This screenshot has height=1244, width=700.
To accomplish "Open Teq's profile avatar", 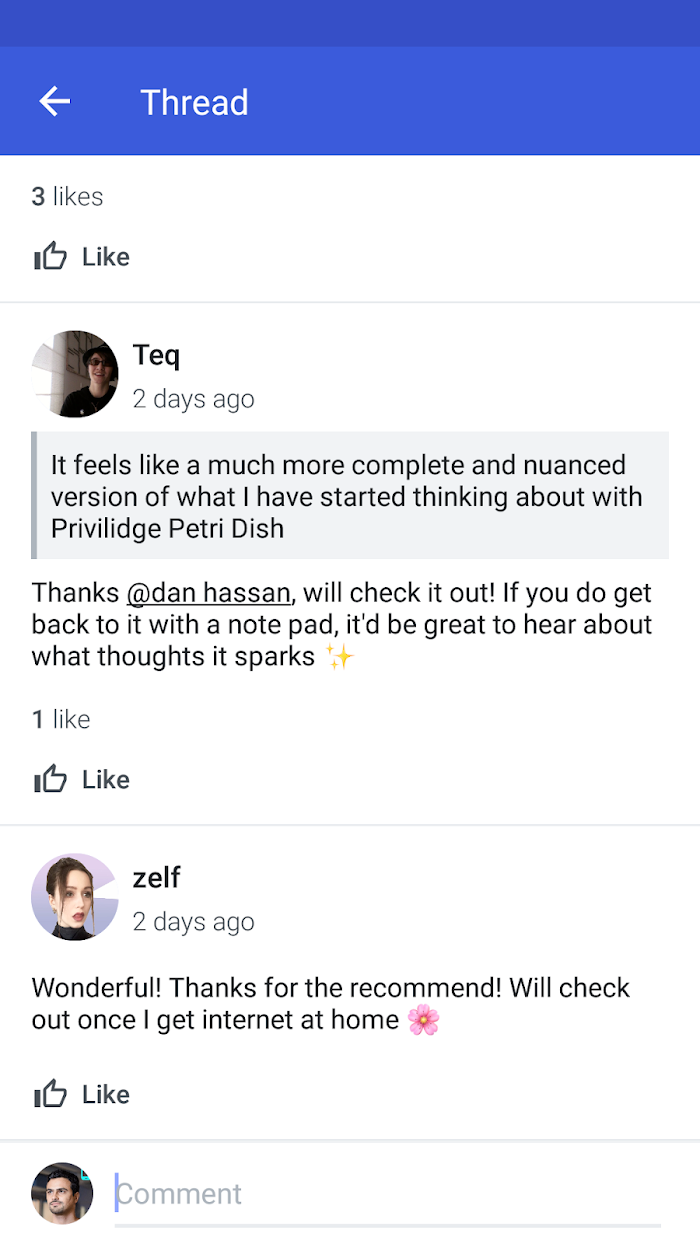I will tap(75, 374).
